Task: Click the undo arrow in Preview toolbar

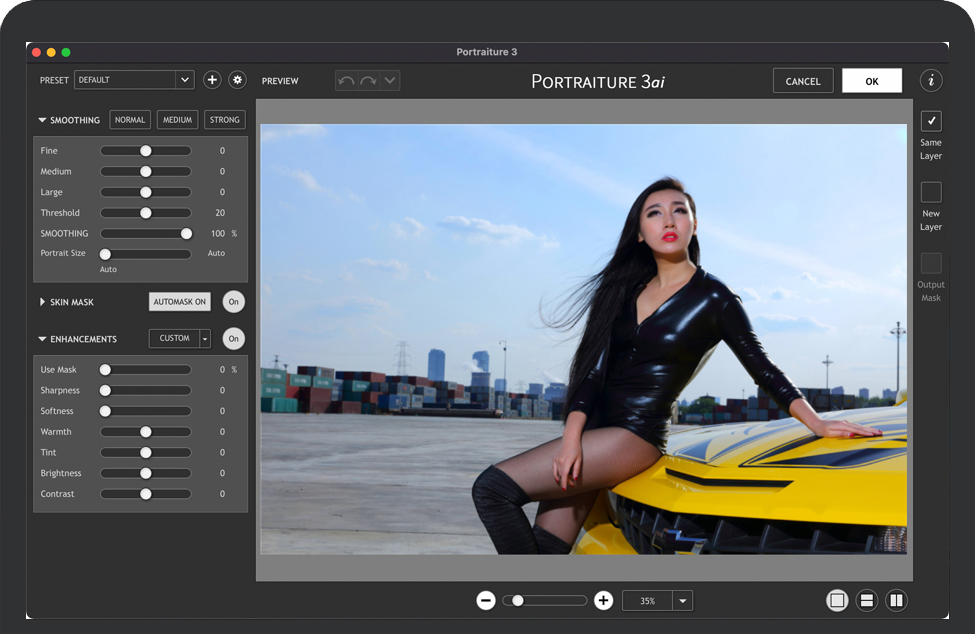Action: [x=347, y=81]
